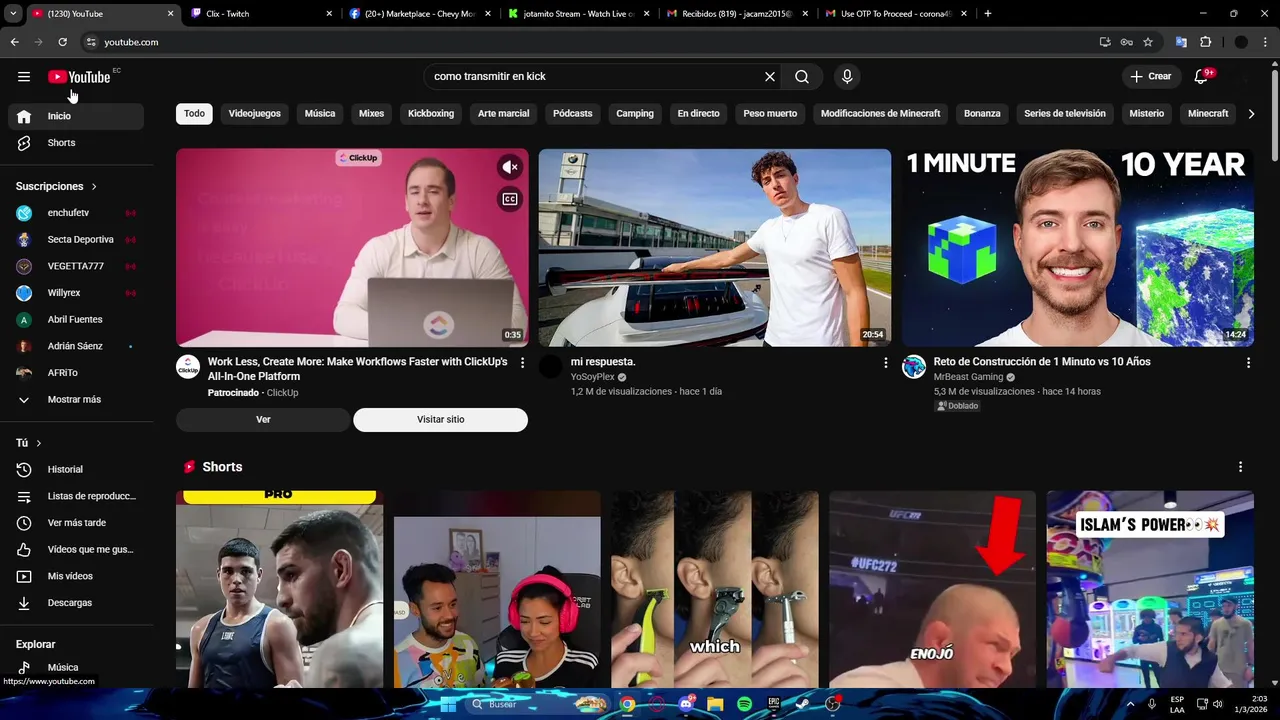
Task: Reload the page
Action: (x=62, y=42)
